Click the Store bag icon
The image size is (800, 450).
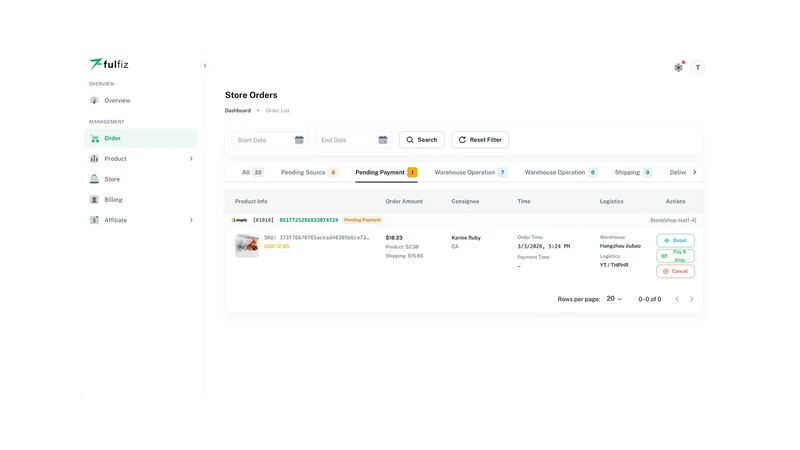(x=94, y=179)
